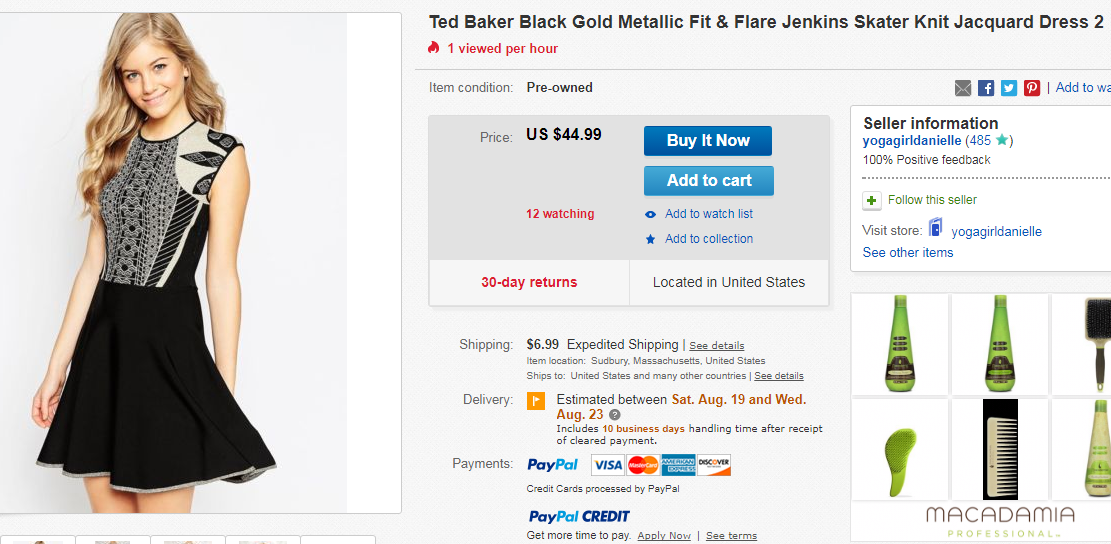This screenshot has height=544, width=1111.
Task: Click the delivery estimate help question mark
Action: tap(614, 415)
